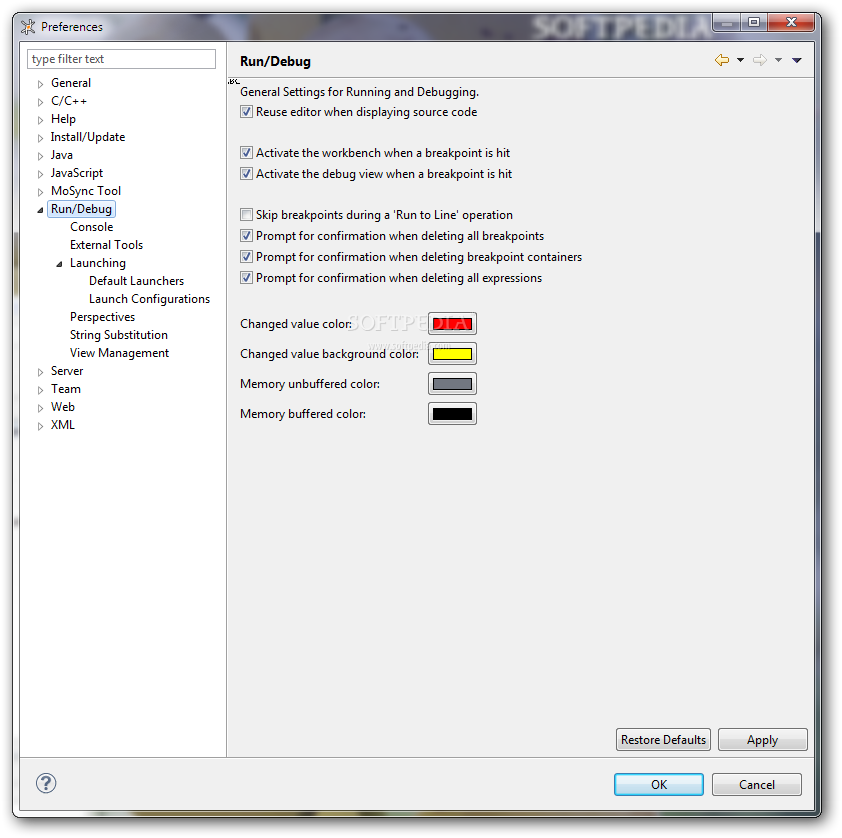
Task: Focus the type filter text field
Action: (121, 59)
